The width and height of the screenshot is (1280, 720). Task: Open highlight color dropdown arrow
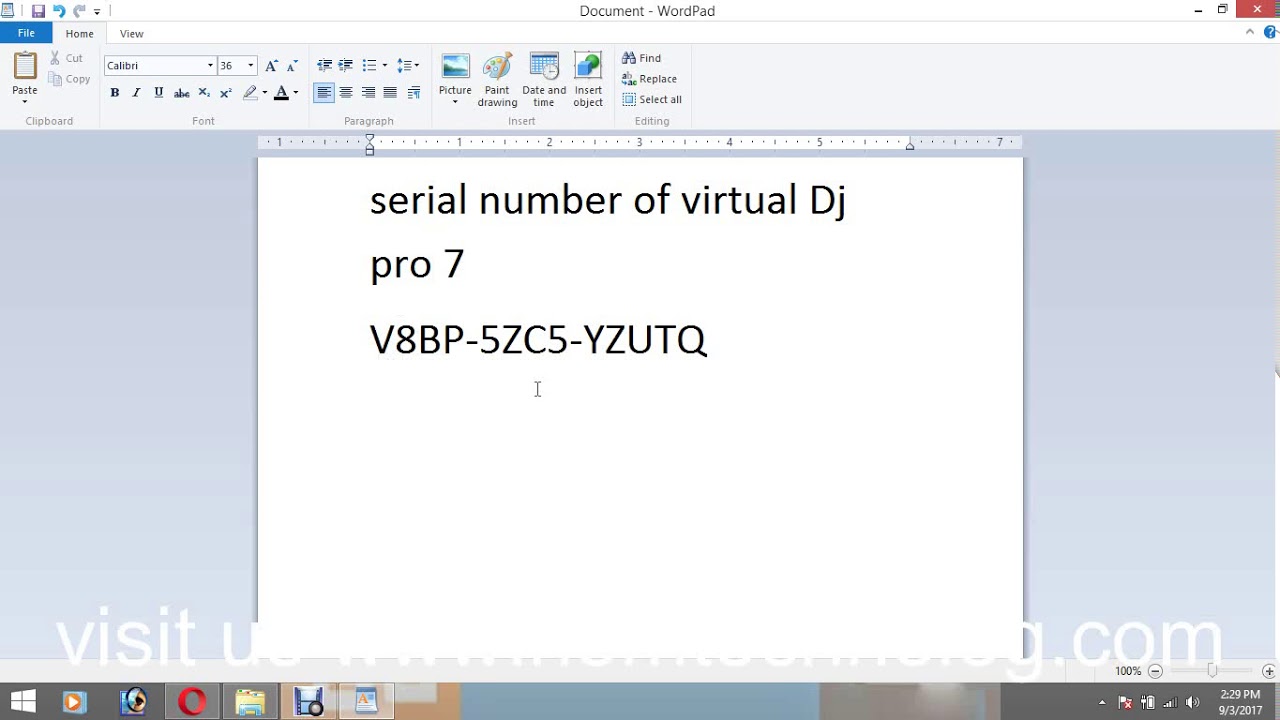tap(265, 93)
